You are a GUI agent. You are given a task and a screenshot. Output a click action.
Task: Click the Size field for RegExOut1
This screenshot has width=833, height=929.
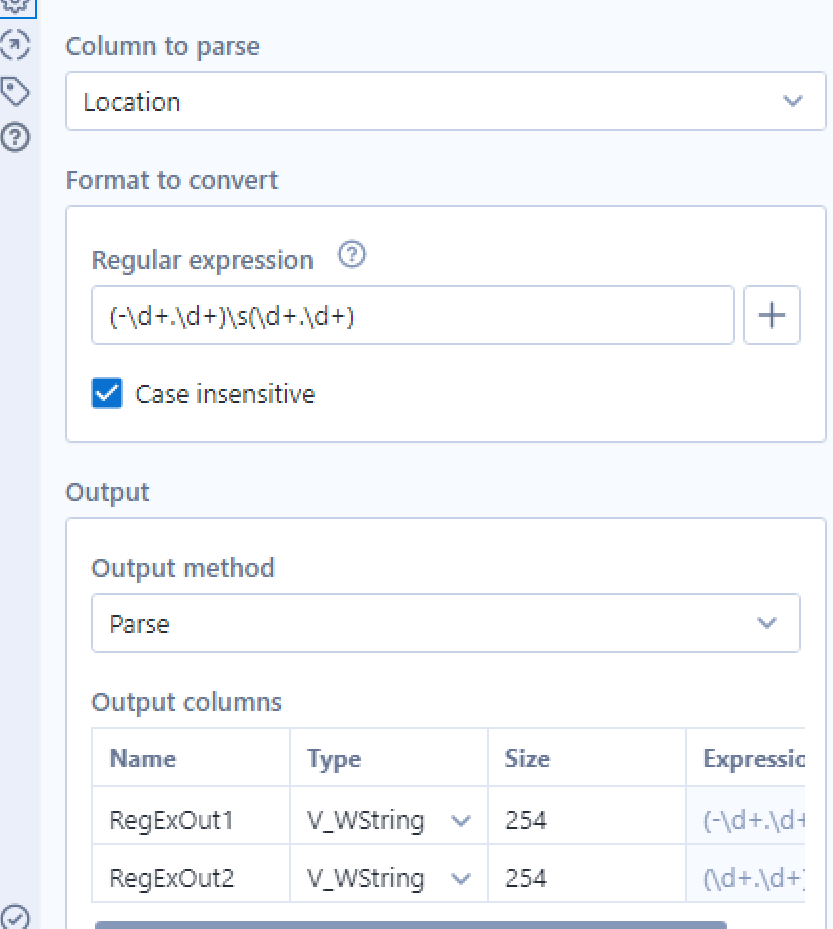586,821
